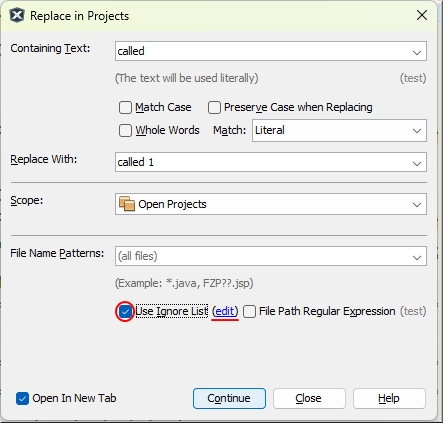Click the (test) link under Containing Text

click(x=413, y=78)
